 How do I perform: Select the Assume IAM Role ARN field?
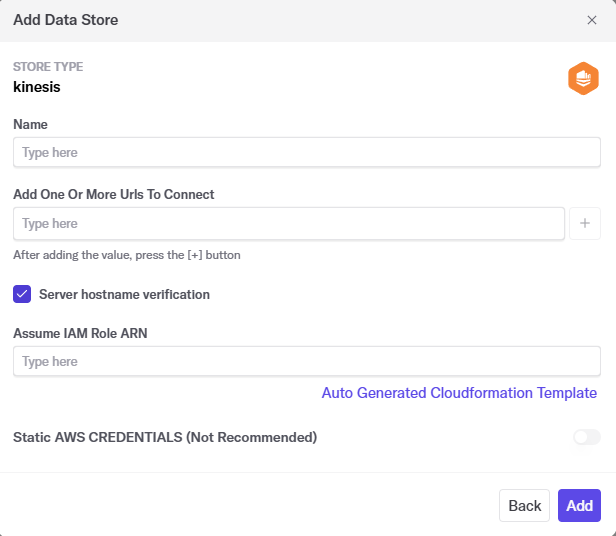click(306, 361)
